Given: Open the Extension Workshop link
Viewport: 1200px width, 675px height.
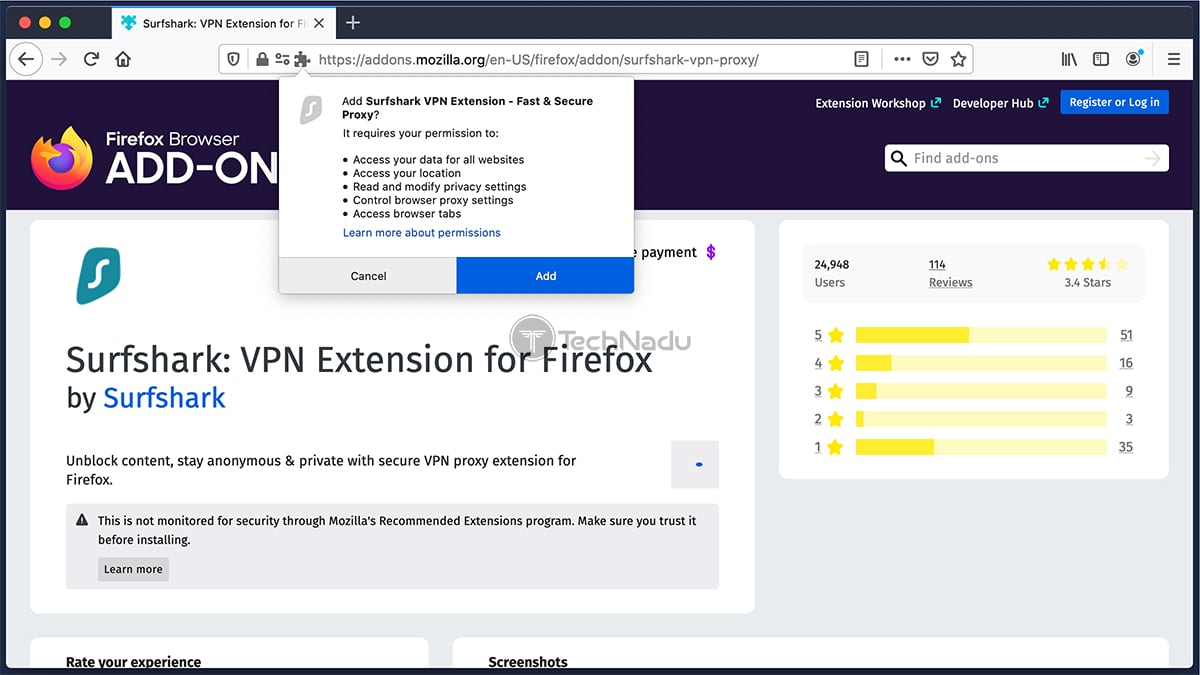Looking at the screenshot, I should pos(878,103).
